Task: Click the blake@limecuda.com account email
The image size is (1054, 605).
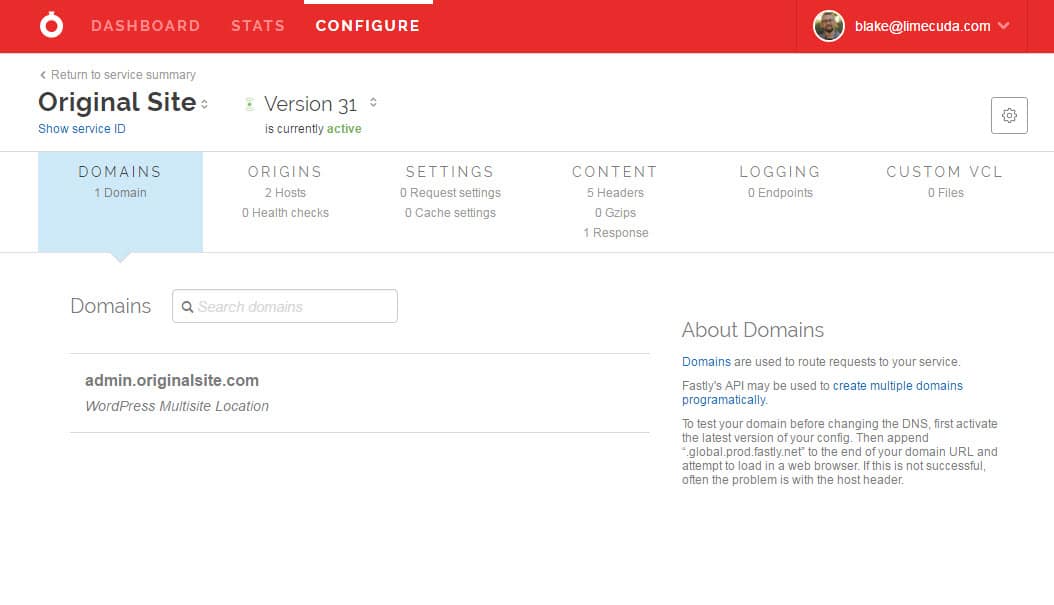Action: [922, 26]
